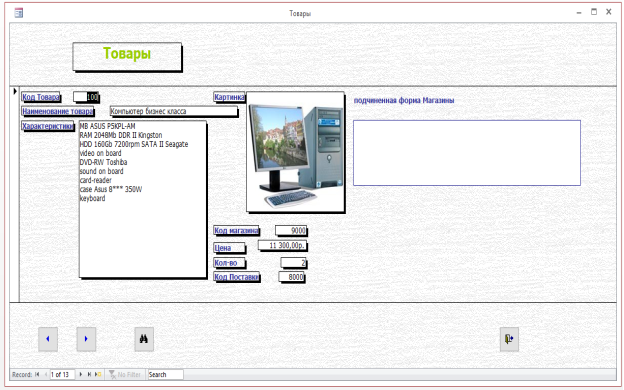
Task: Click the form icon in the title bar
Action: (18, 13)
